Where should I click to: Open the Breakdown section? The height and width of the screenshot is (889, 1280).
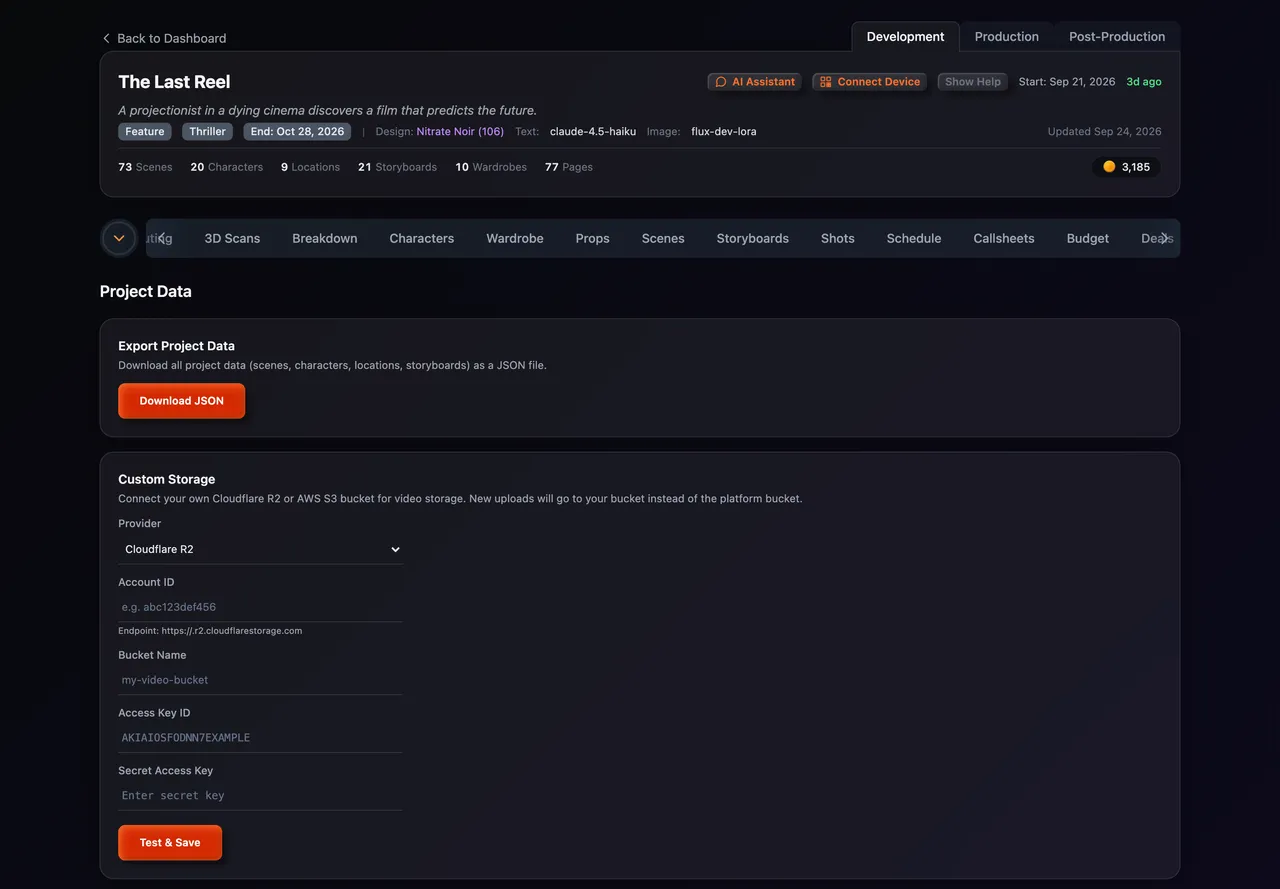click(325, 238)
